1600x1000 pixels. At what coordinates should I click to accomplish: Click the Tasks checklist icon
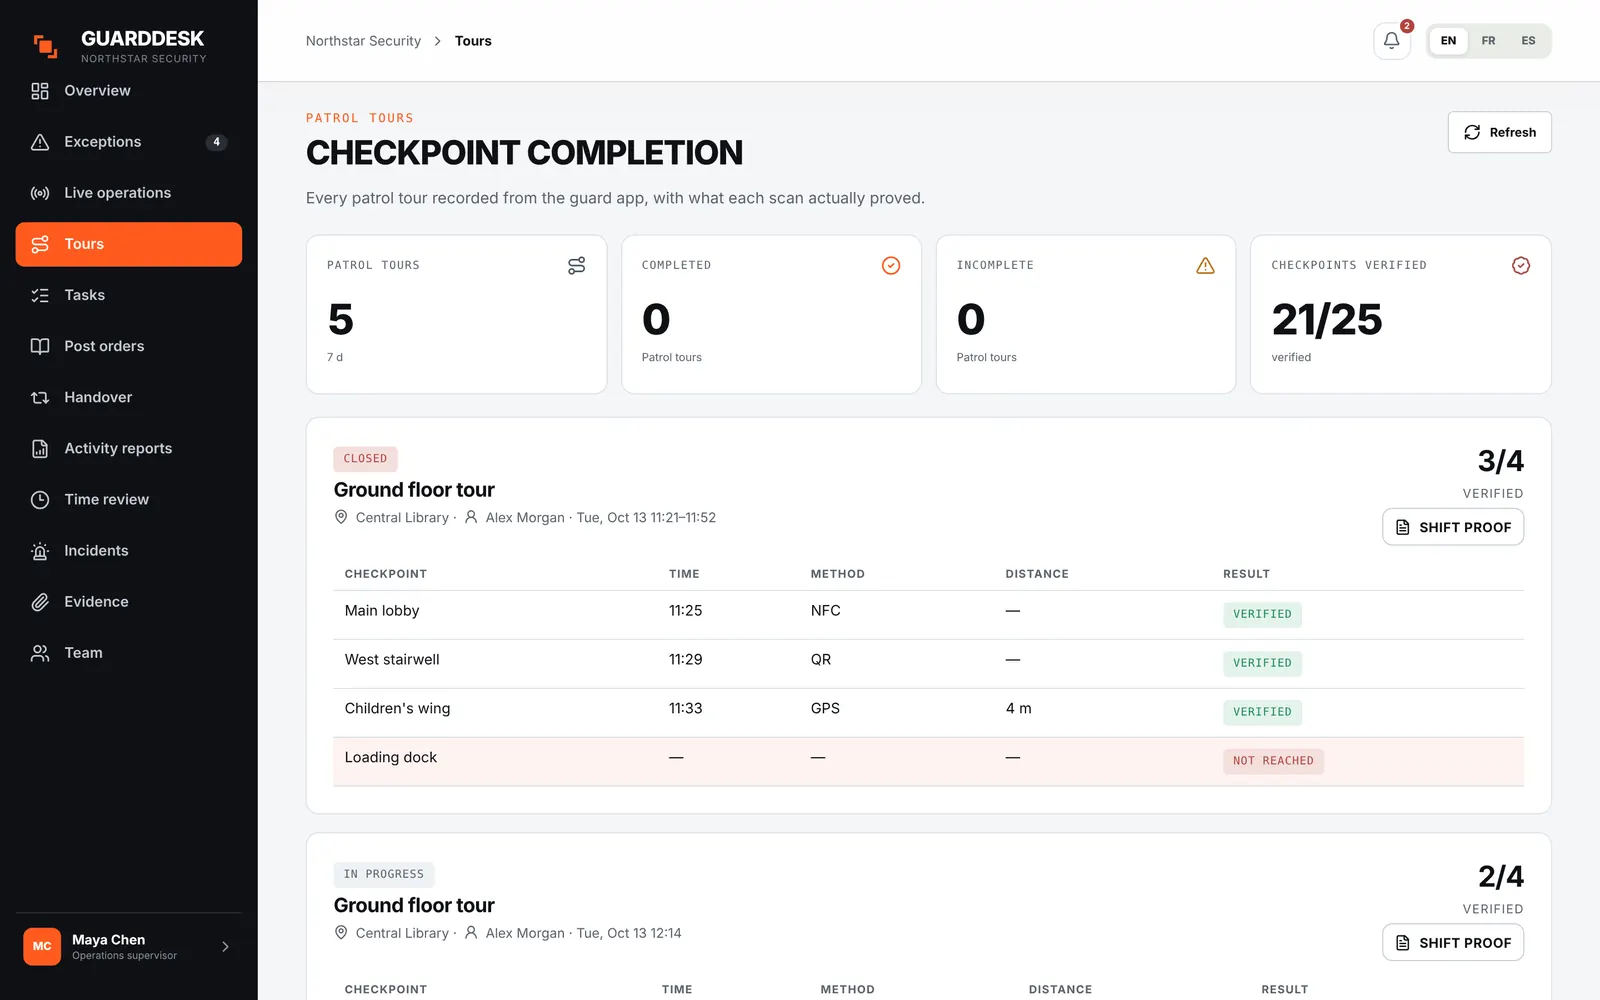pos(40,295)
